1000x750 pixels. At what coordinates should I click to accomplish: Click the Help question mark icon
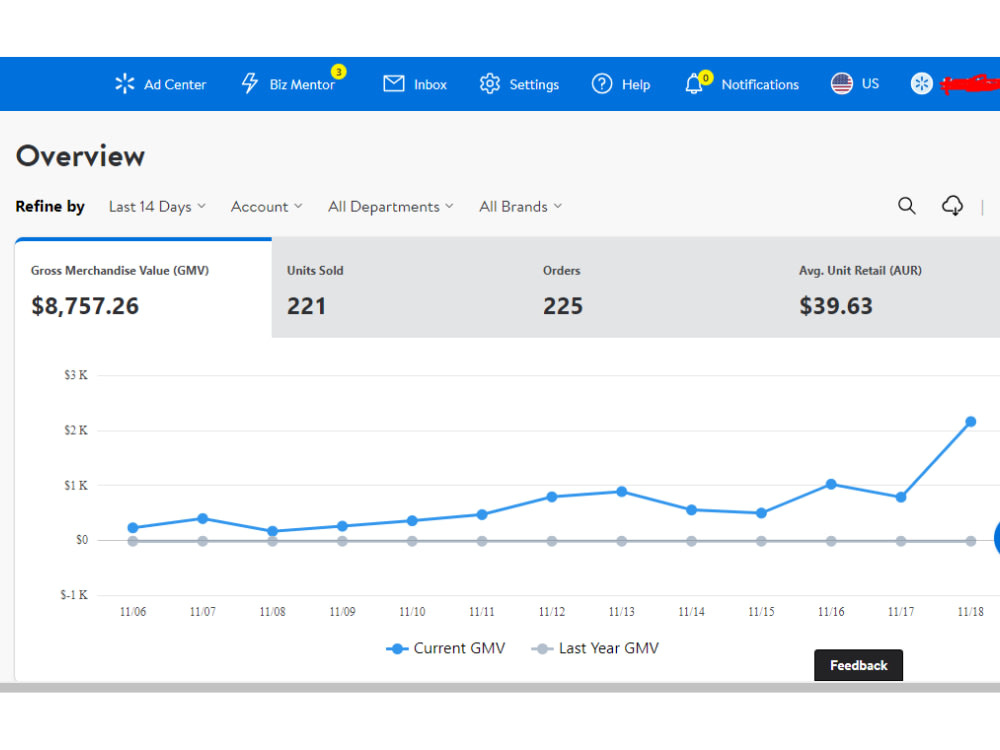601,84
